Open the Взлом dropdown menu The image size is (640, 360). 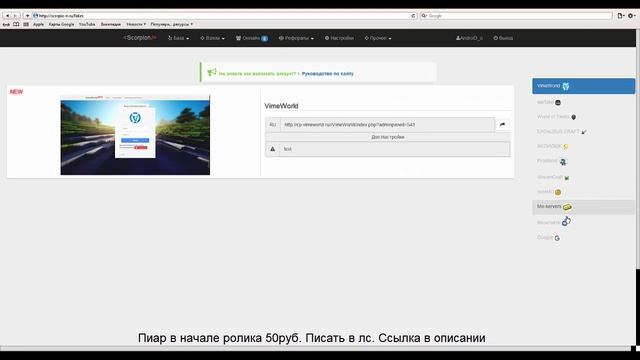coord(212,38)
